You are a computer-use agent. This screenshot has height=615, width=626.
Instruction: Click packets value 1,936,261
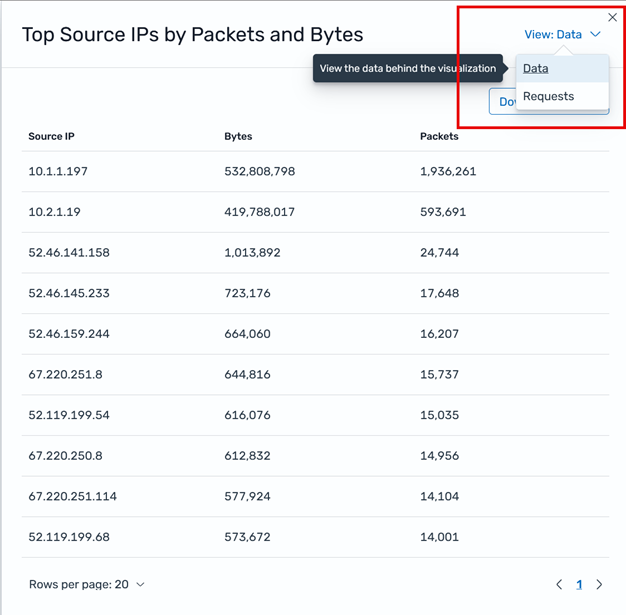tap(448, 171)
